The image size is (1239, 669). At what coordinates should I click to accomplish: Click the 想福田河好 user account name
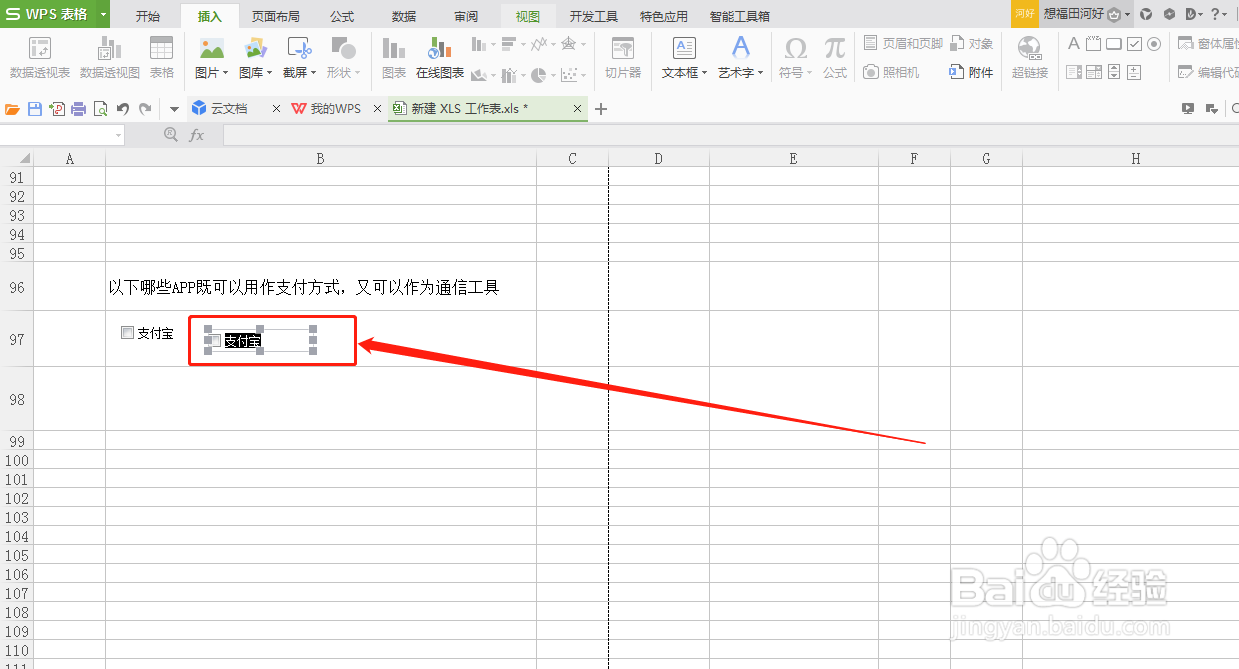[x=1073, y=14]
